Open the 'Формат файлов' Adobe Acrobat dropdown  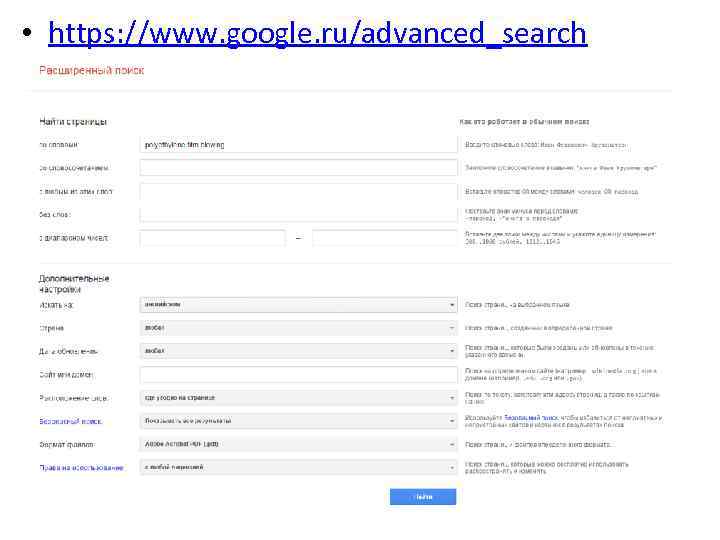tap(298, 444)
